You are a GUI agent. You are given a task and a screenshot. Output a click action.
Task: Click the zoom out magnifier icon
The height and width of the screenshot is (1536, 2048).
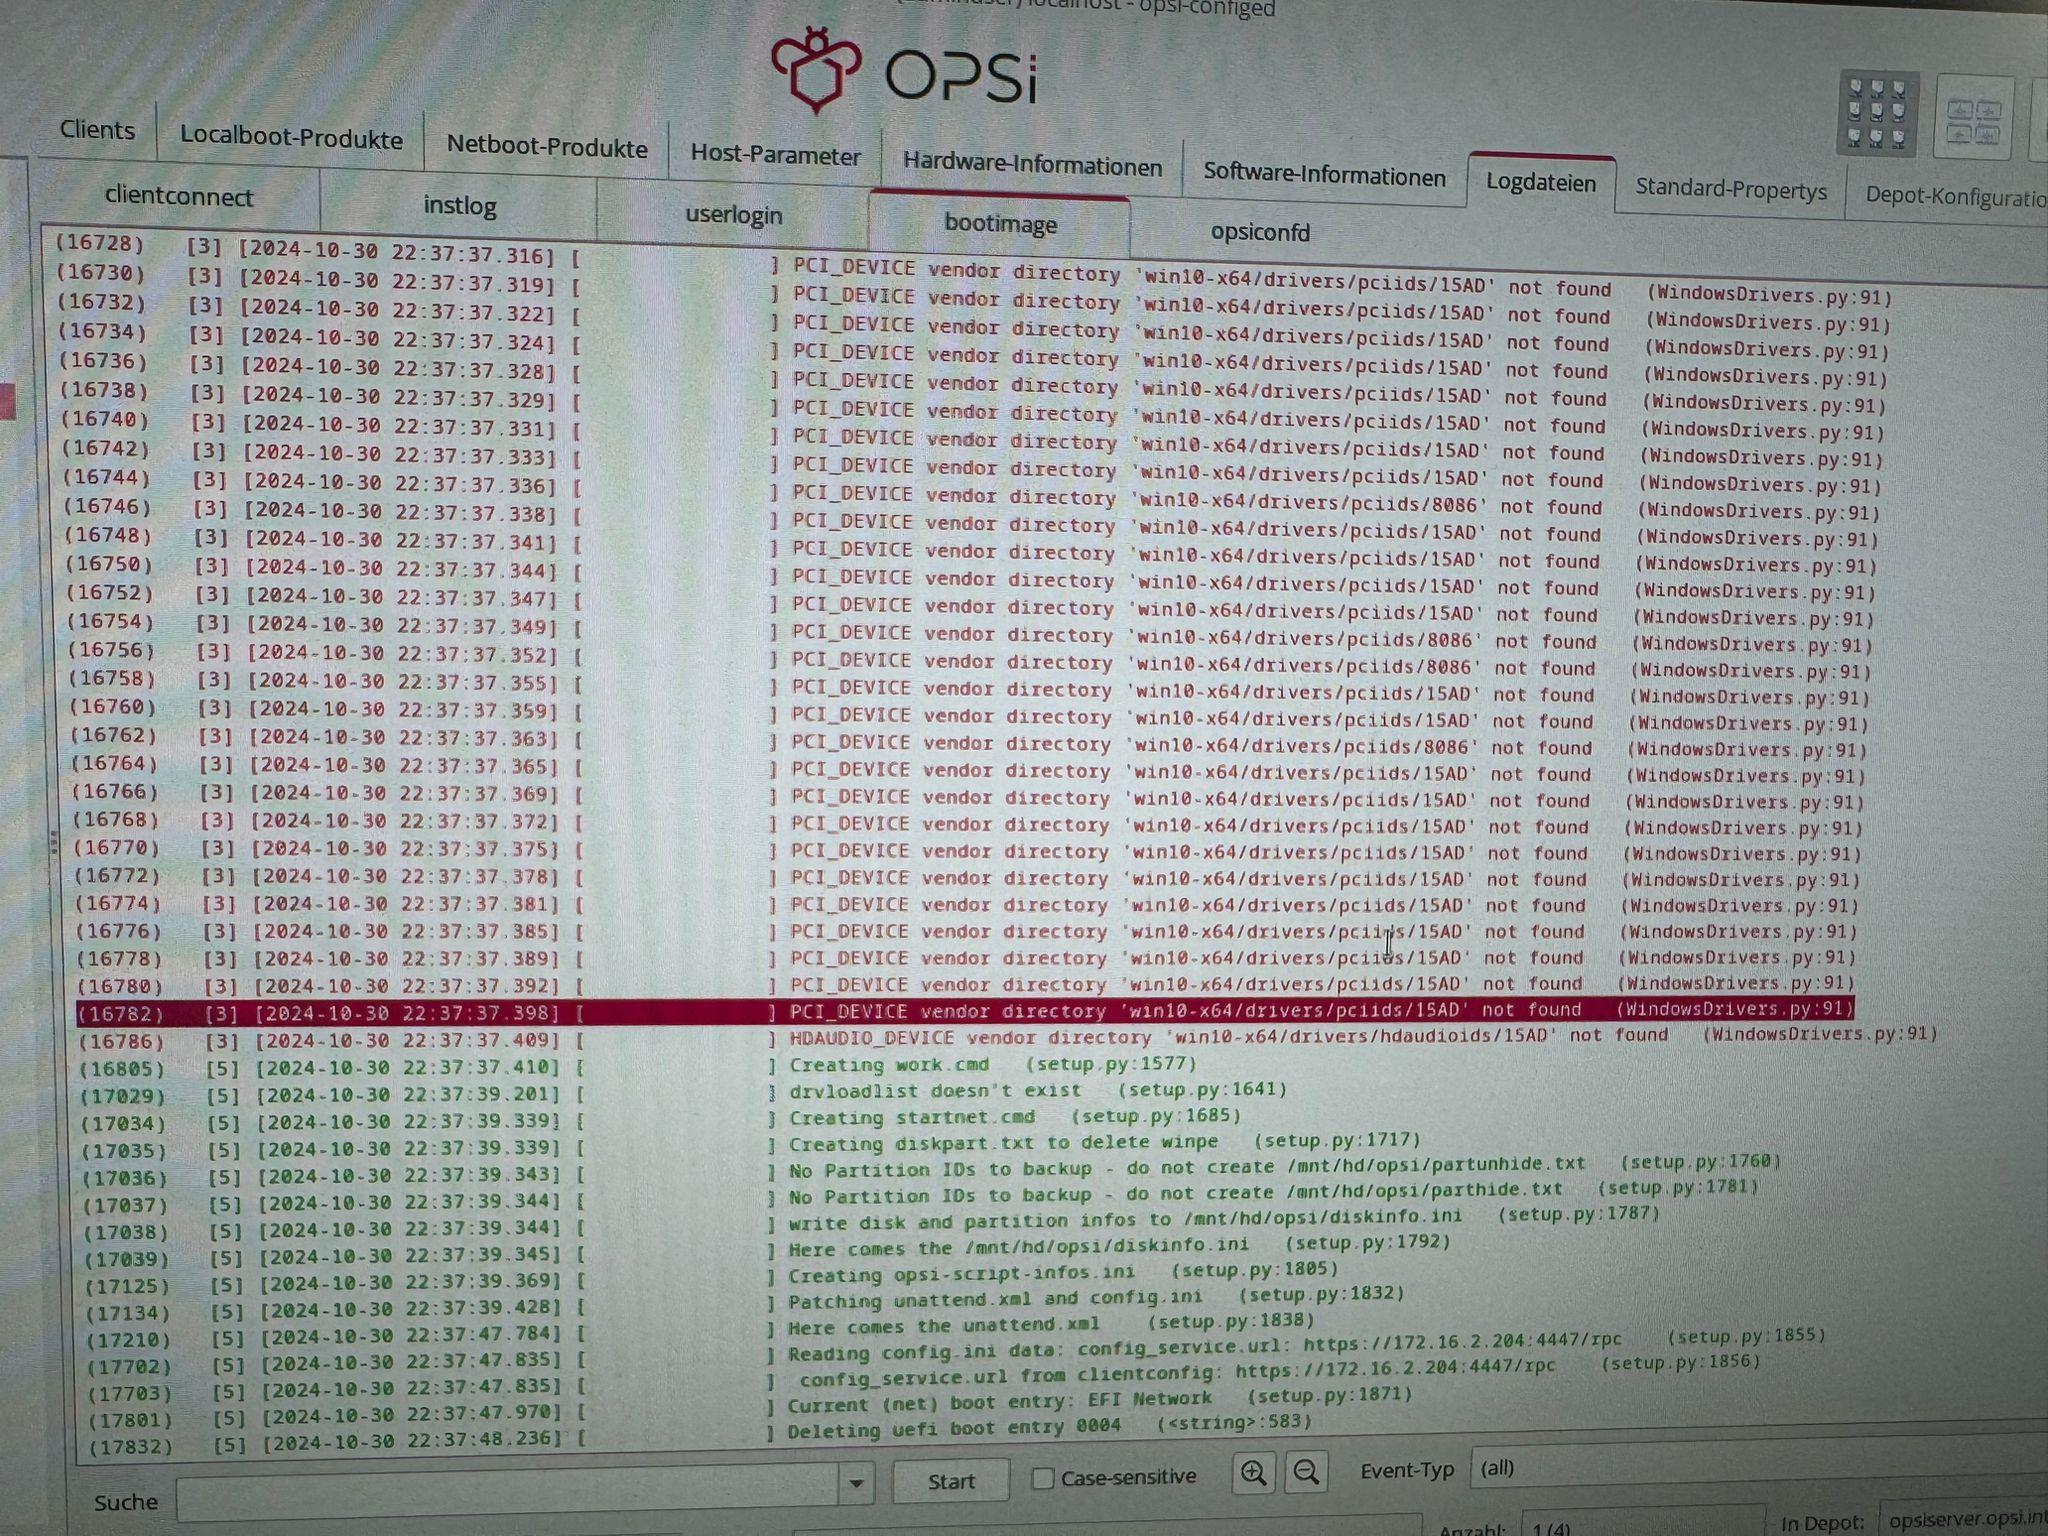coord(1305,1471)
